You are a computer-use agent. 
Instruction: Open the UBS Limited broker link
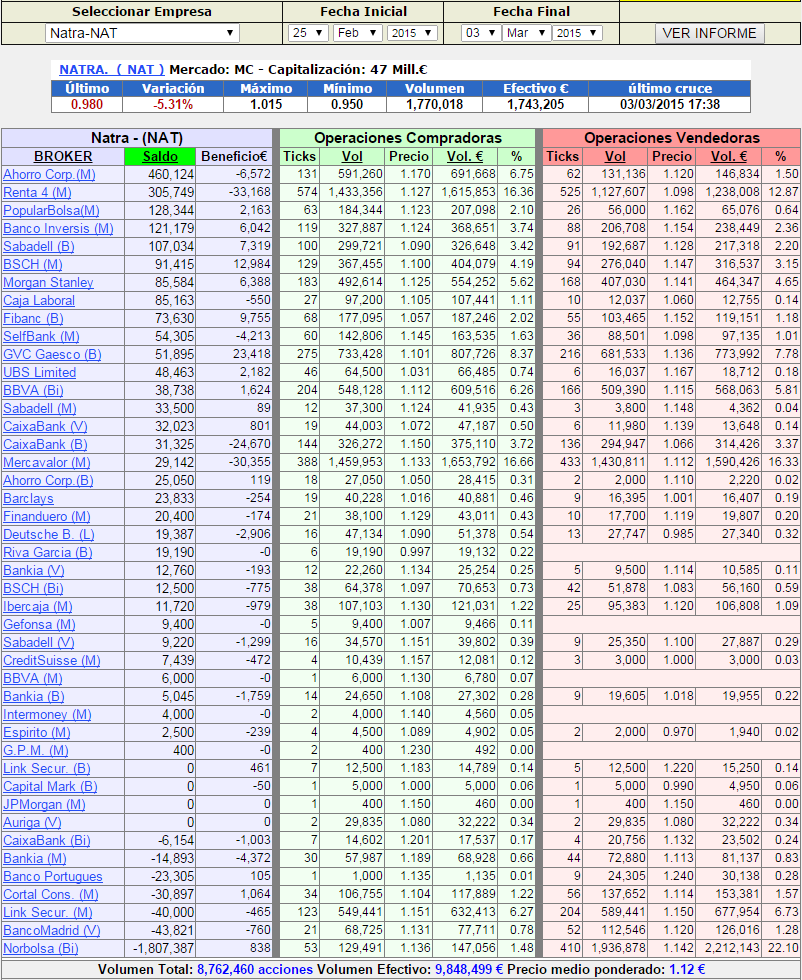(x=39, y=372)
